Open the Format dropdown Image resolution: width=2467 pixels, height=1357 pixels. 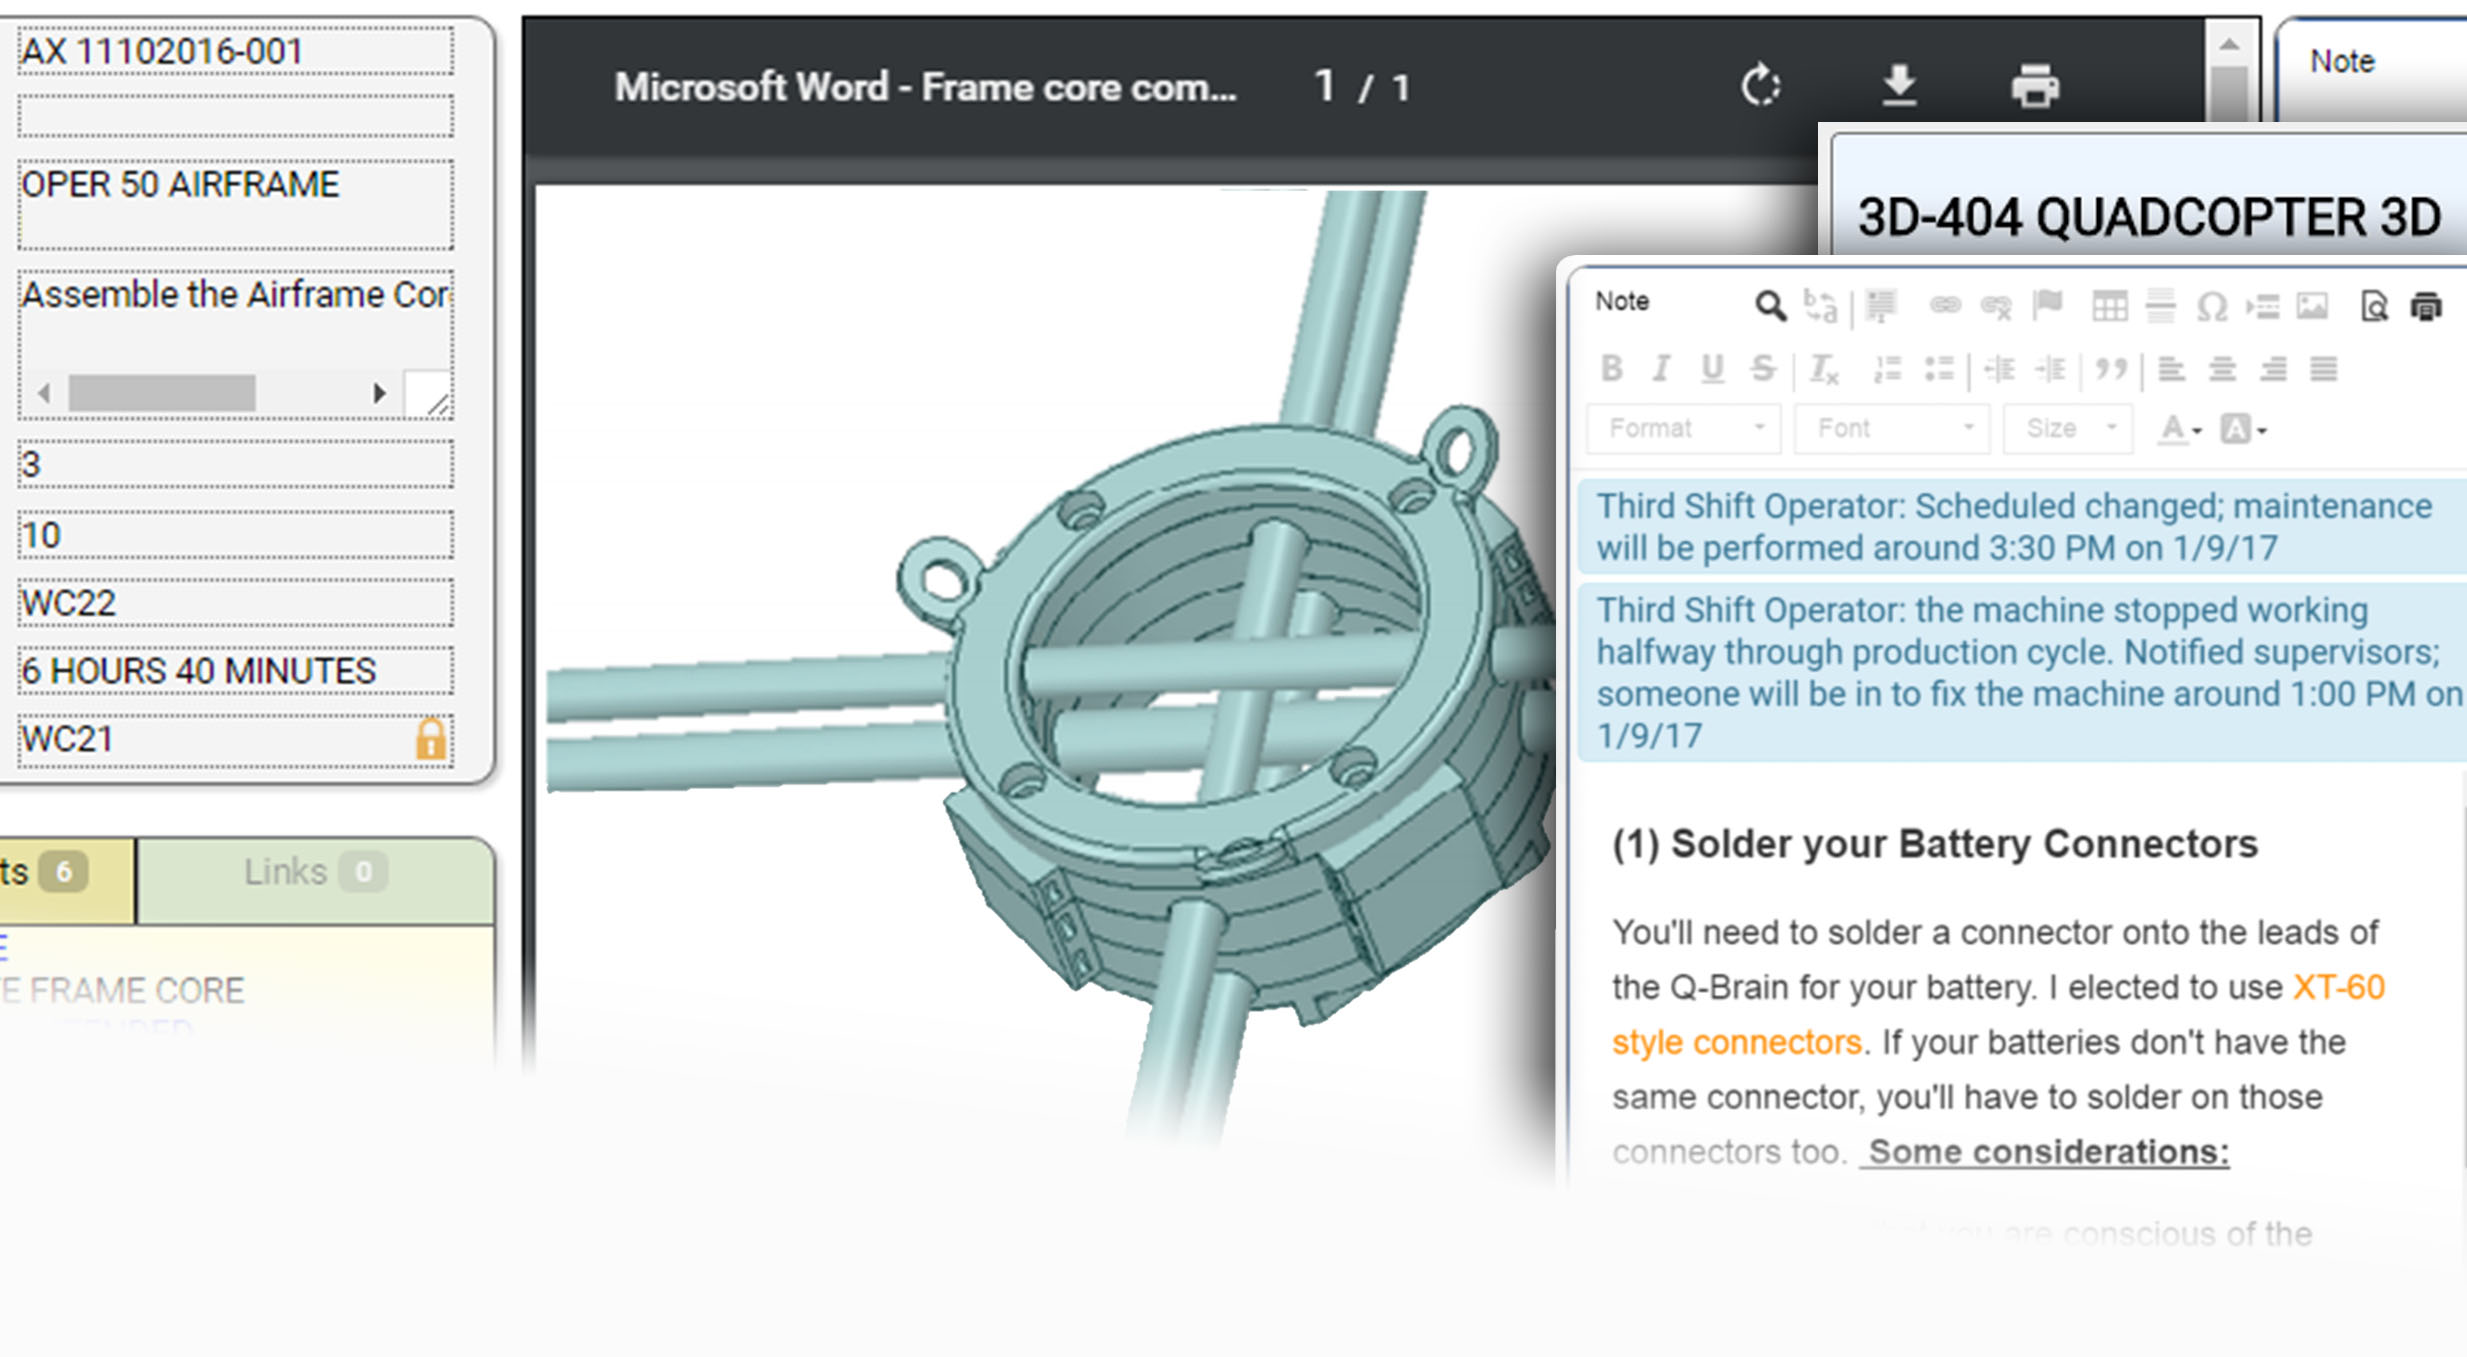(1684, 429)
